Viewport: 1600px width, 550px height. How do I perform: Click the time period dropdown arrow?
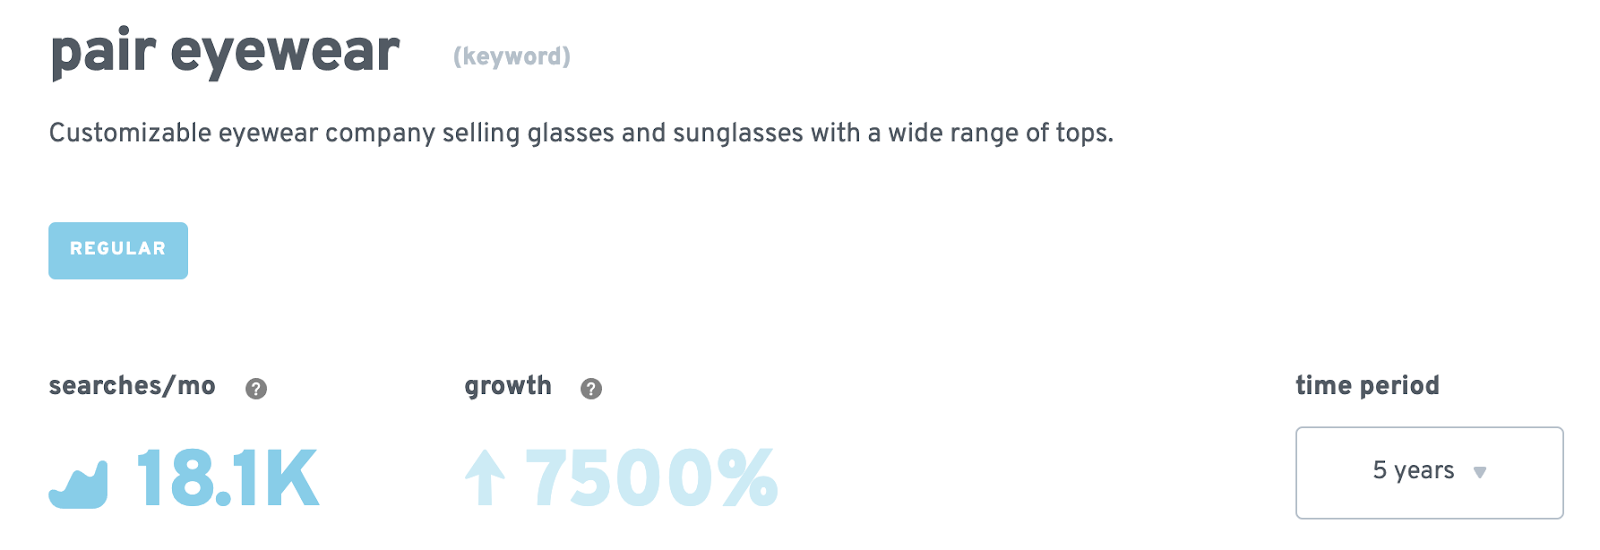(1480, 472)
